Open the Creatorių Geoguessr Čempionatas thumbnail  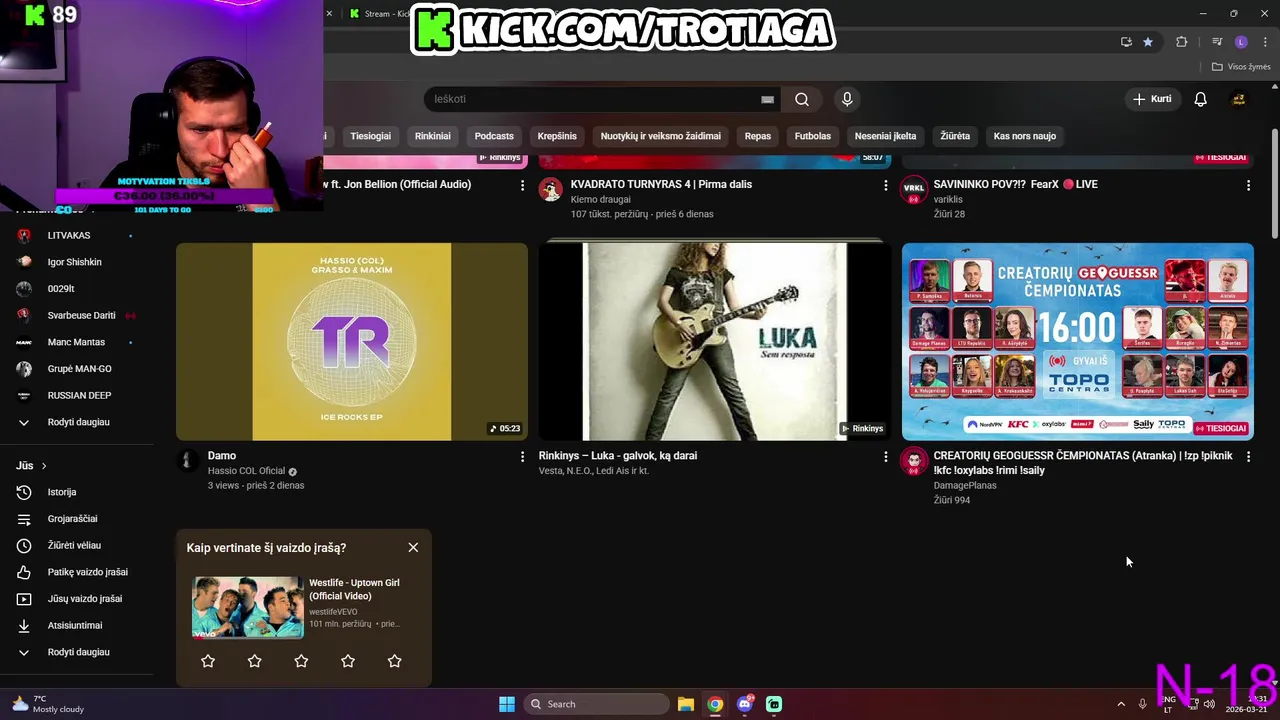[1078, 341]
